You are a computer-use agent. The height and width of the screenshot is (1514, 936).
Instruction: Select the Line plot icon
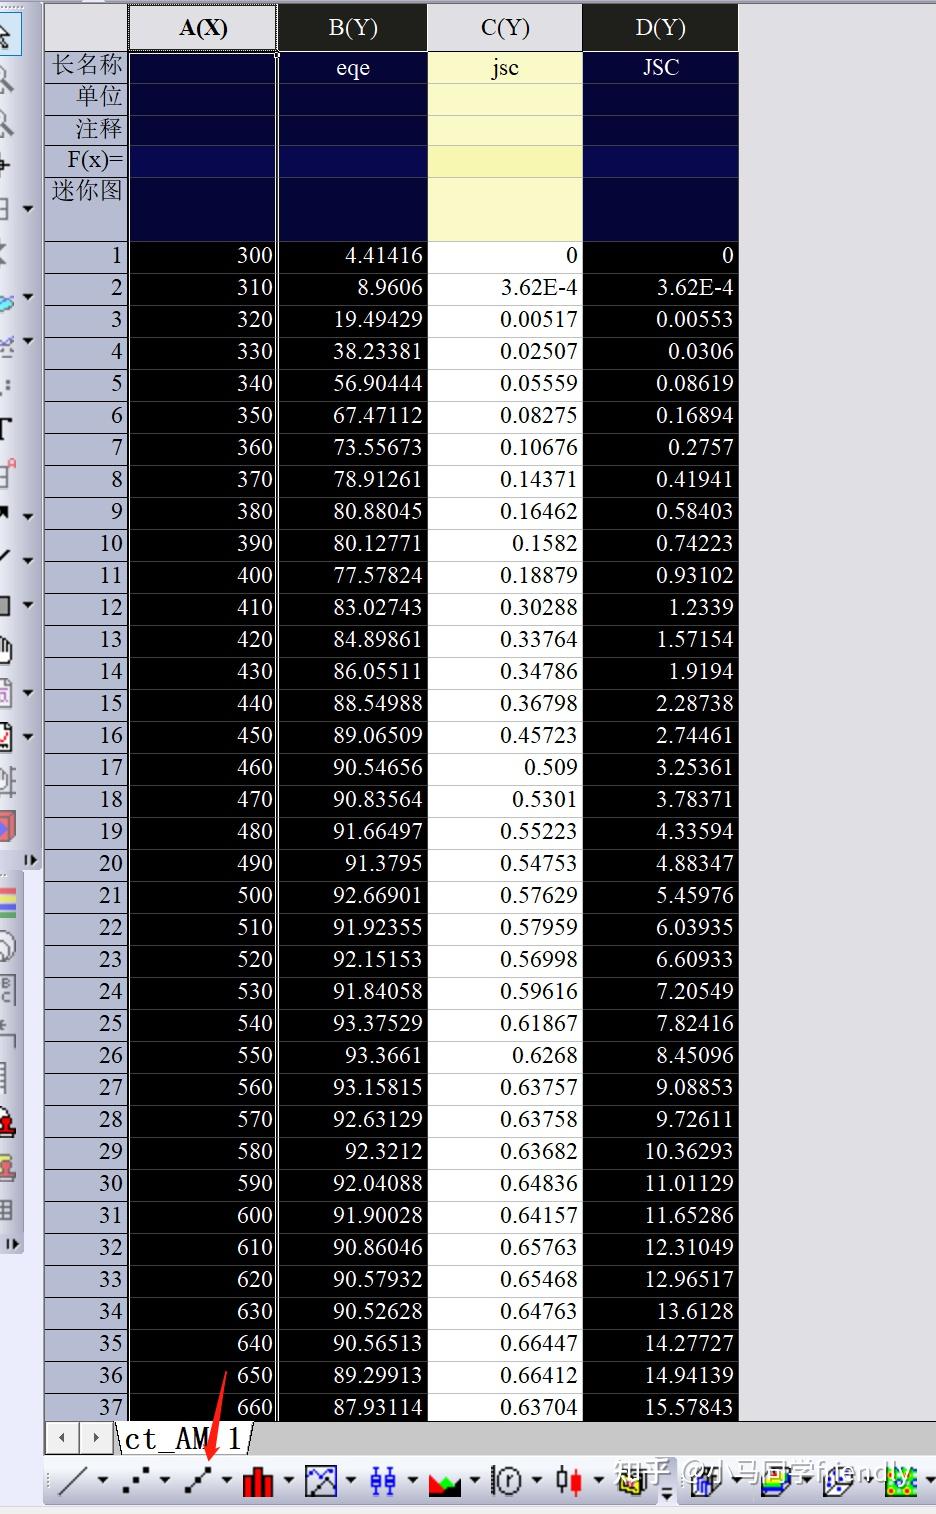[73, 1480]
